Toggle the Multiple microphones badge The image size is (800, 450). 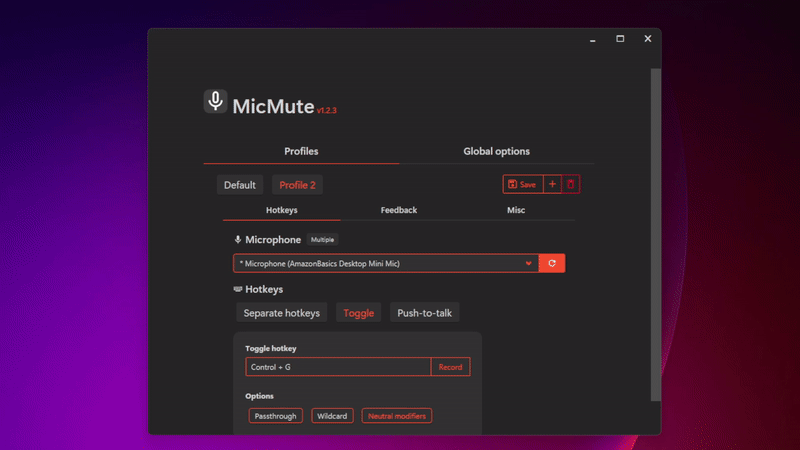coord(322,239)
